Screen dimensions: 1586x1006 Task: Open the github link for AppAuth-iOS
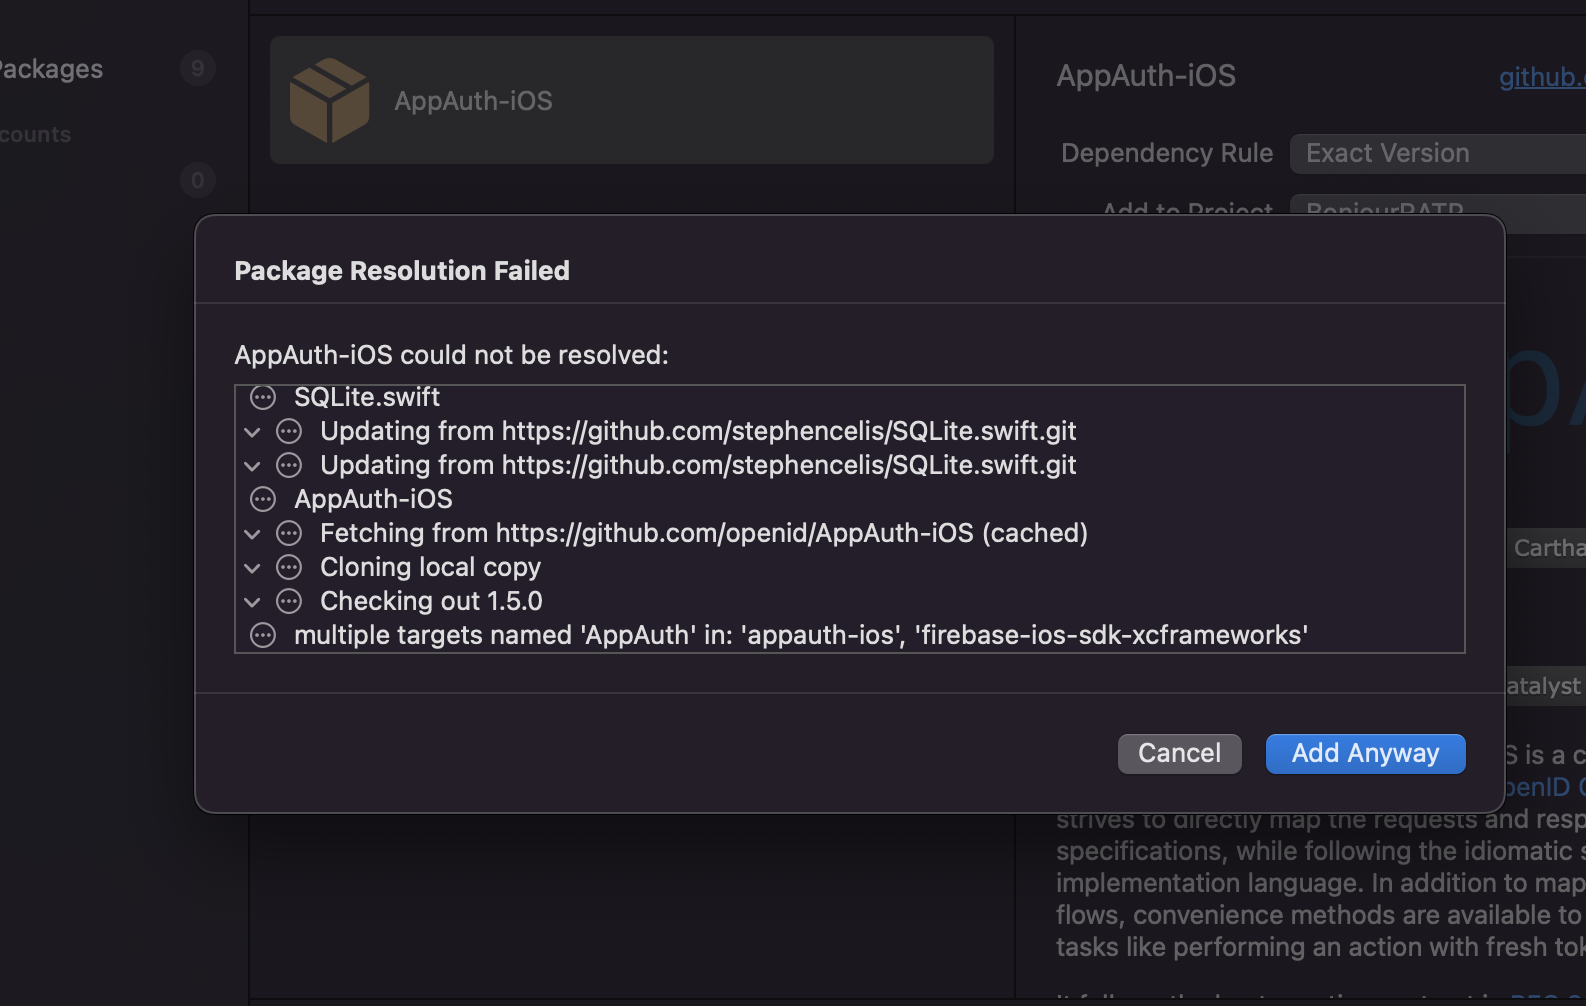[1542, 77]
